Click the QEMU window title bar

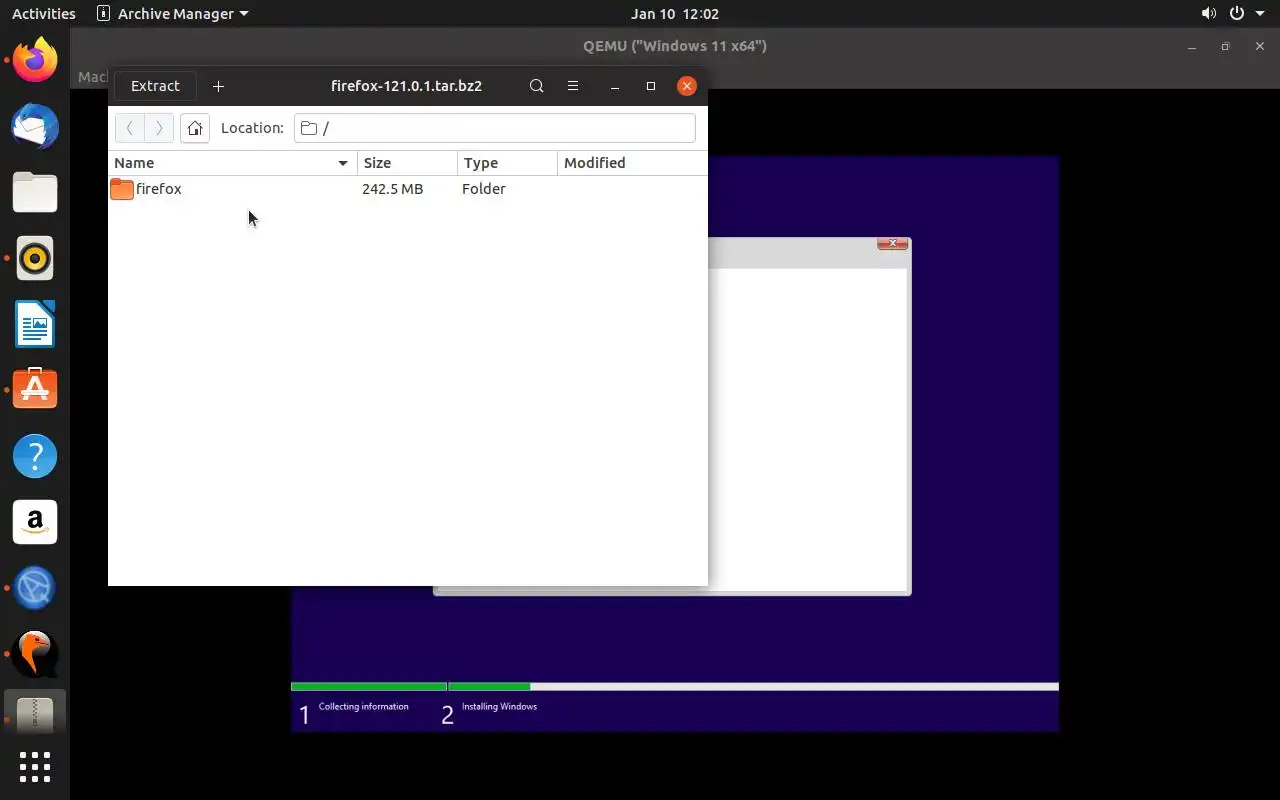pos(675,46)
